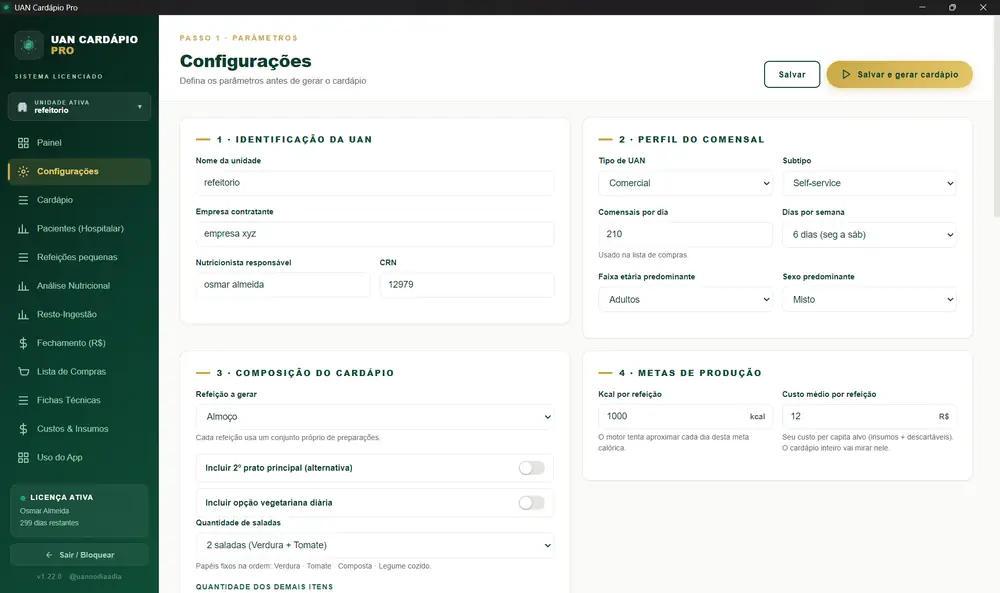1000x593 pixels.
Task: Click the Empresa contratante field
Action: (375, 234)
